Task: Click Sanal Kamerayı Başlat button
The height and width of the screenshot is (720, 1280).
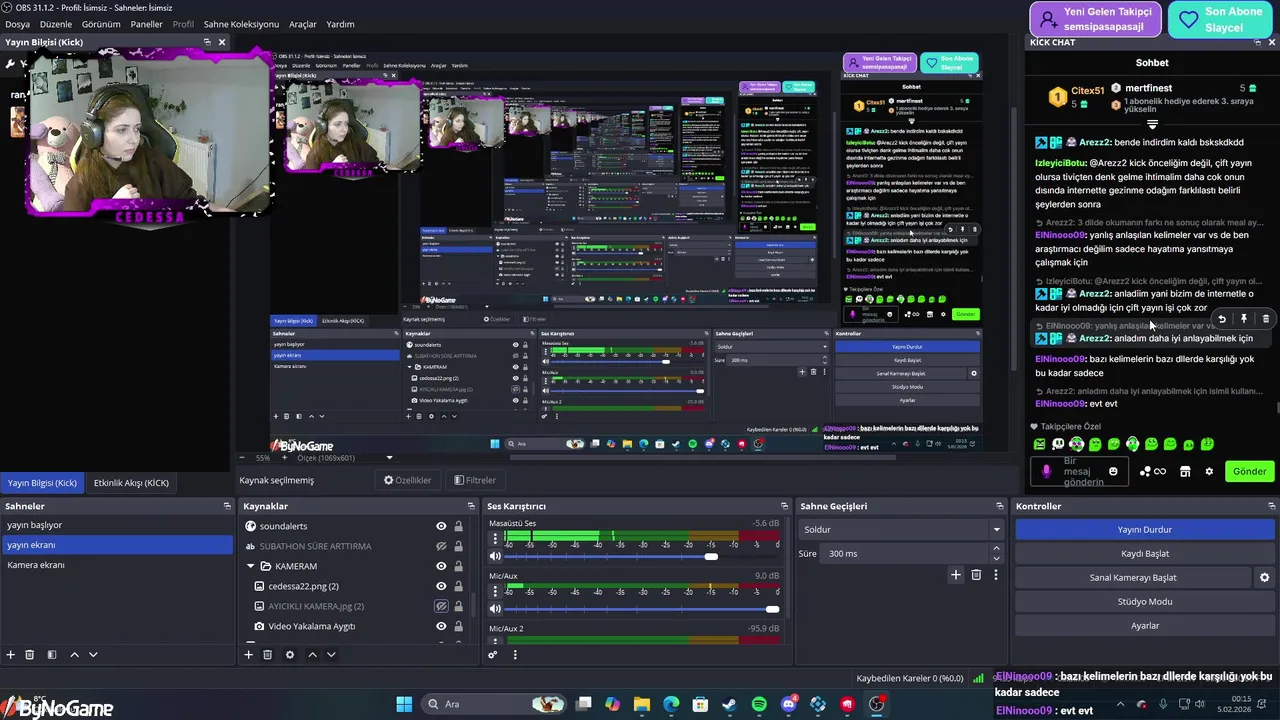Action: pos(1133,578)
